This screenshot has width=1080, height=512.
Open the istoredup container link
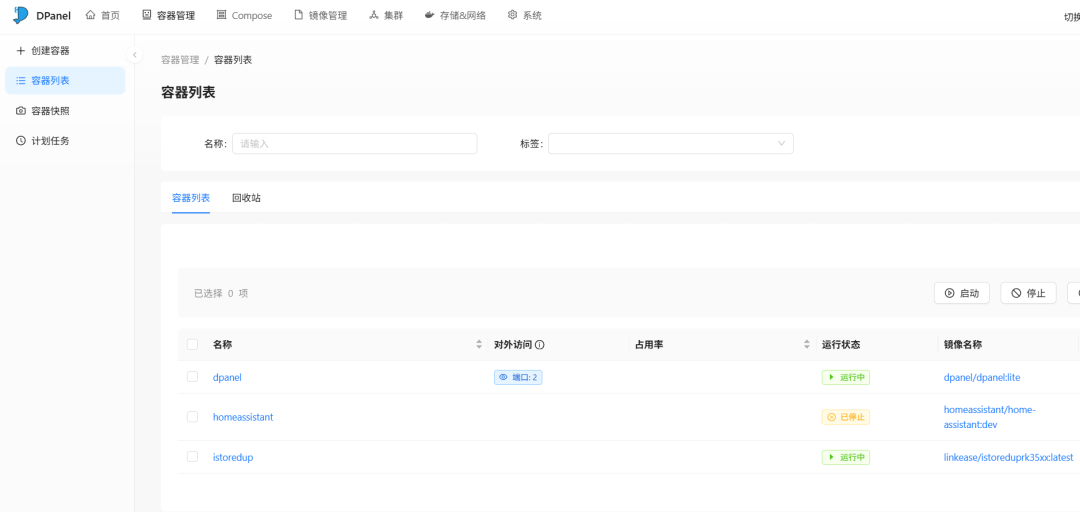pyautogui.click(x=233, y=457)
